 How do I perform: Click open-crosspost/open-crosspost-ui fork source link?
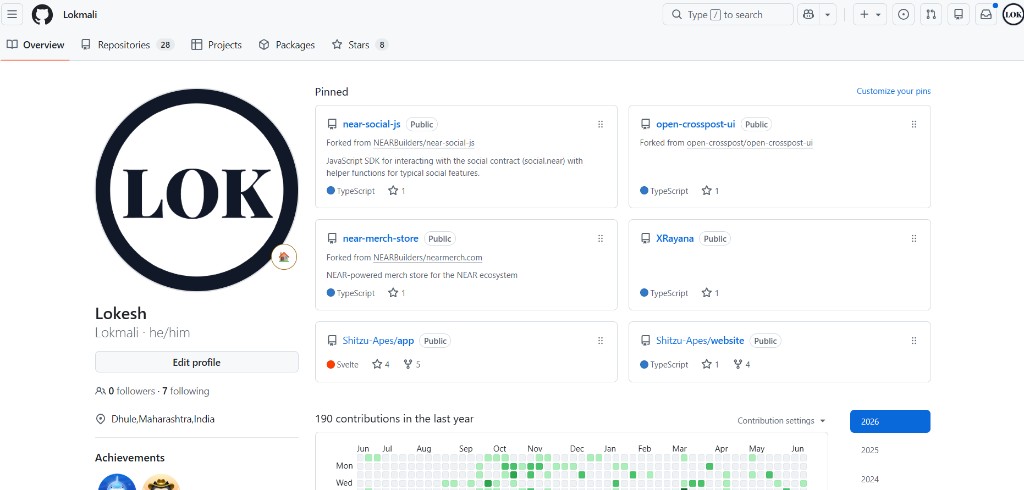(x=750, y=142)
